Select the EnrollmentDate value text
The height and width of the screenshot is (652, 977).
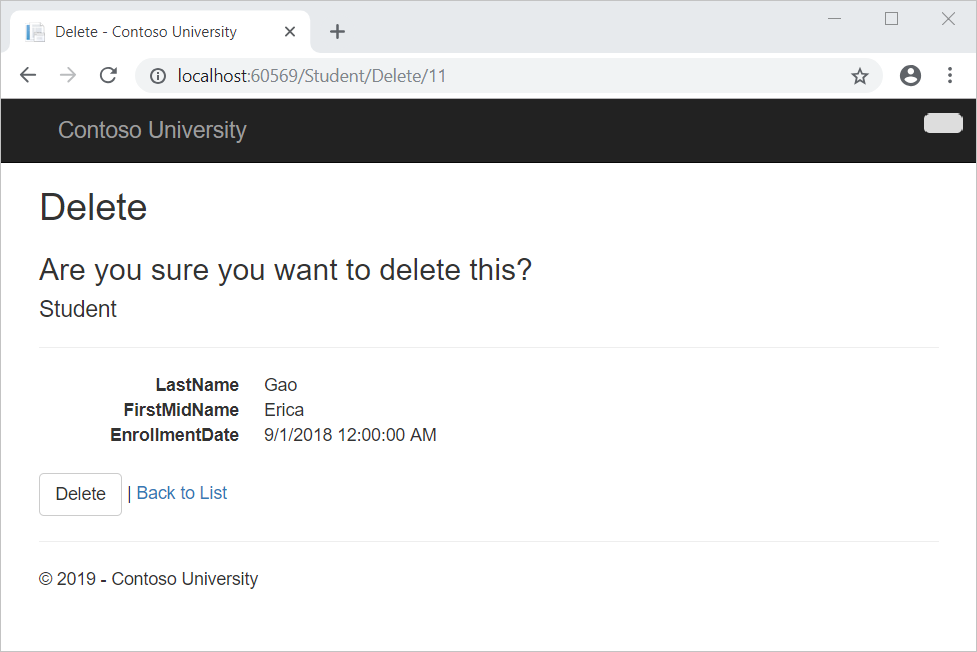350,434
